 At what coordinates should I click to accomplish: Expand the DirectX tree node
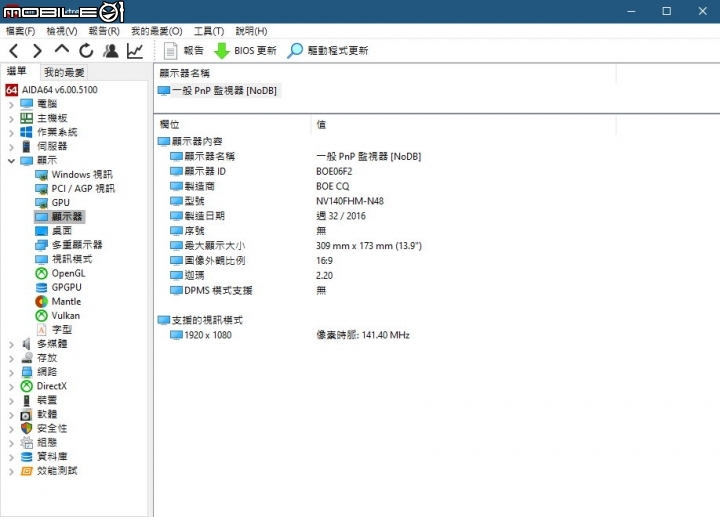[11, 386]
